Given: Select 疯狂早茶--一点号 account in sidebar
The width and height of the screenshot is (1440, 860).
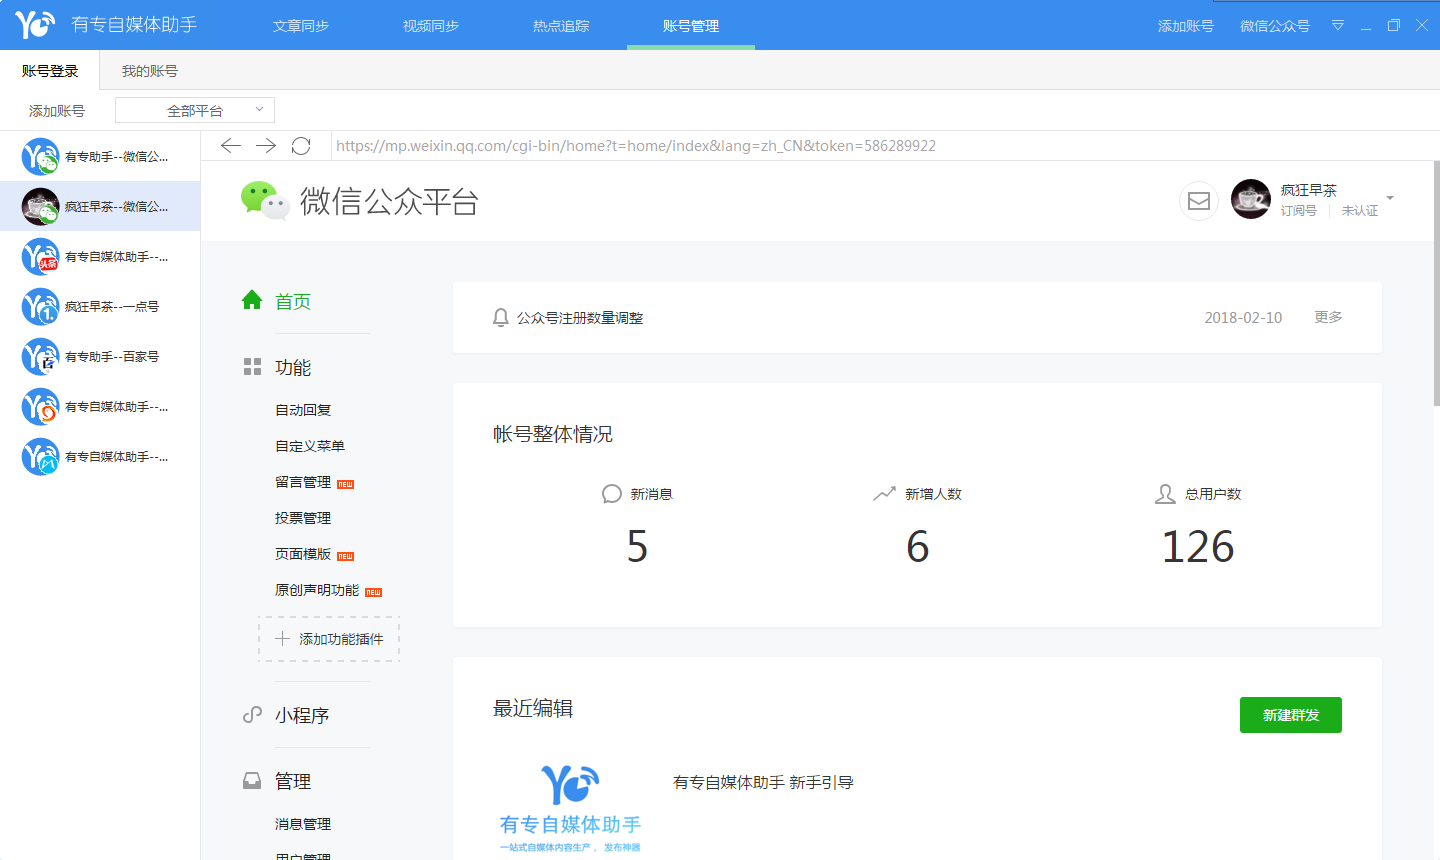Looking at the screenshot, I should click(x=100, y=307).
